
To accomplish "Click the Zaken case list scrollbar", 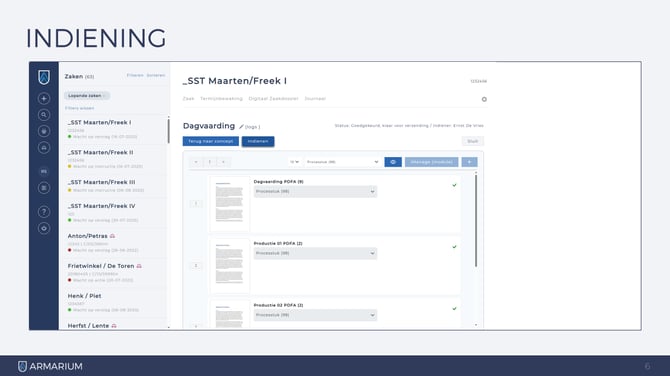I will click(x=168, y=131).
